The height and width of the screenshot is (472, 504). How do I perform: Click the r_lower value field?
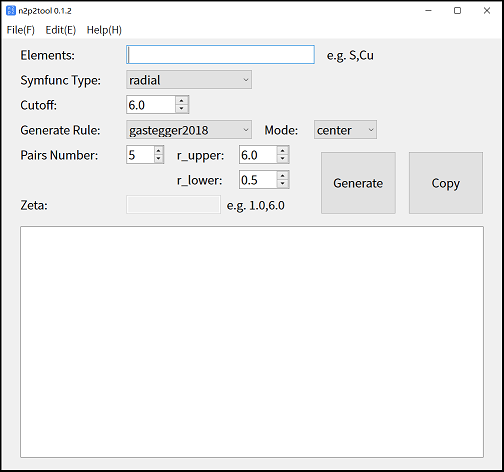click(258, 180)
